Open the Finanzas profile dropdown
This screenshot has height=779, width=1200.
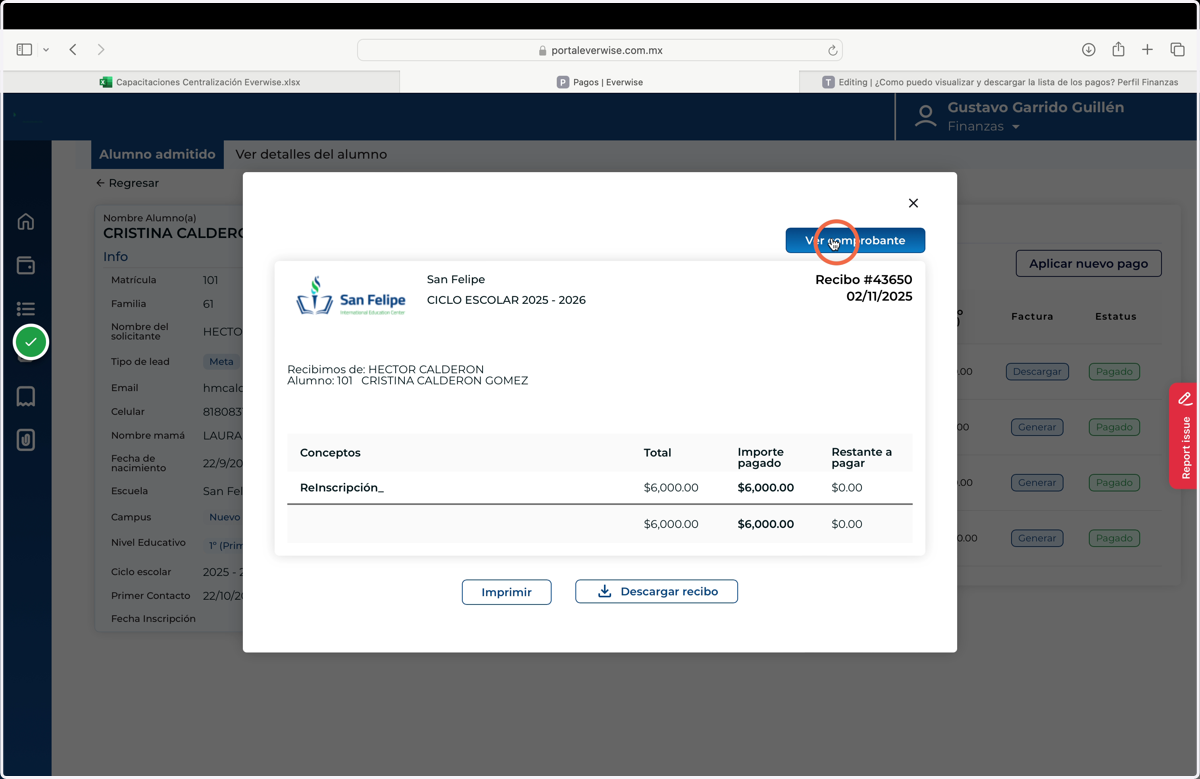(984, 127)
